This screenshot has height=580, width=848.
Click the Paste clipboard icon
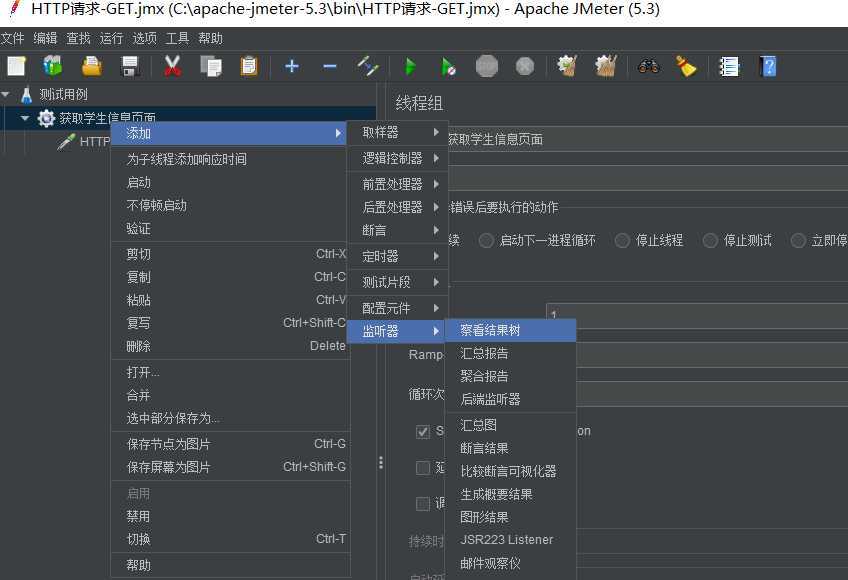coord(249,67)
